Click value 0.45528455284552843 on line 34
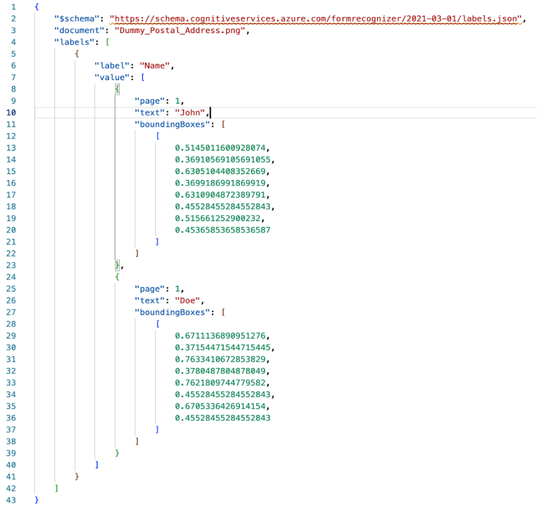Viewport: 537px width, 508px height. coord(223,394)
